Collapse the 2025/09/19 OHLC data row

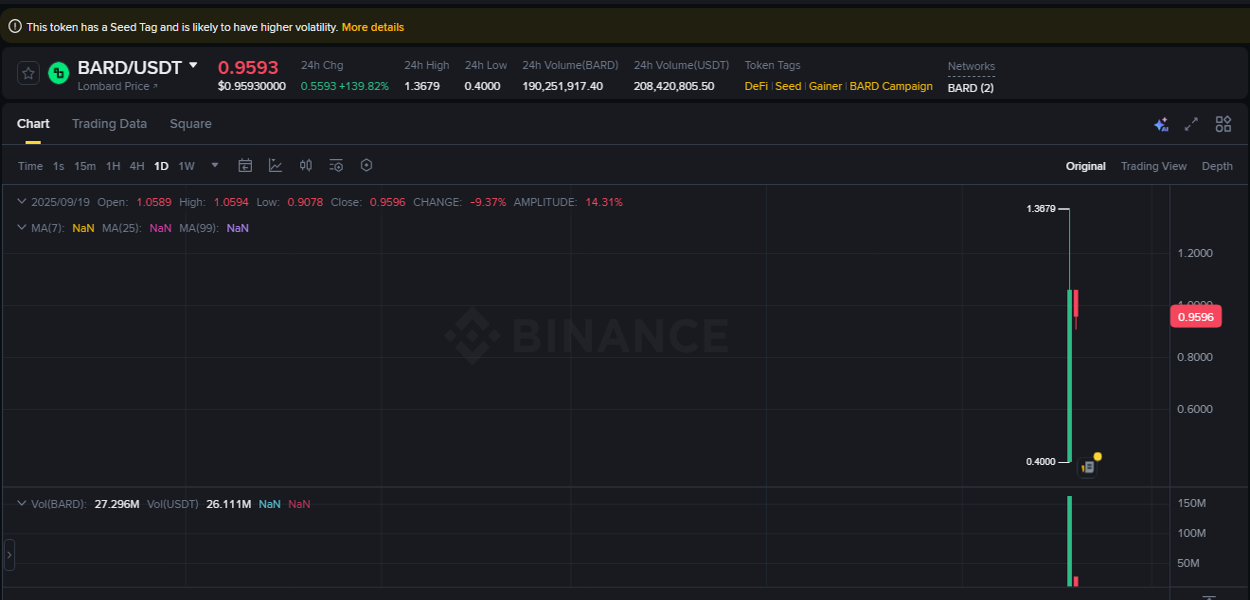coord(21,201)
